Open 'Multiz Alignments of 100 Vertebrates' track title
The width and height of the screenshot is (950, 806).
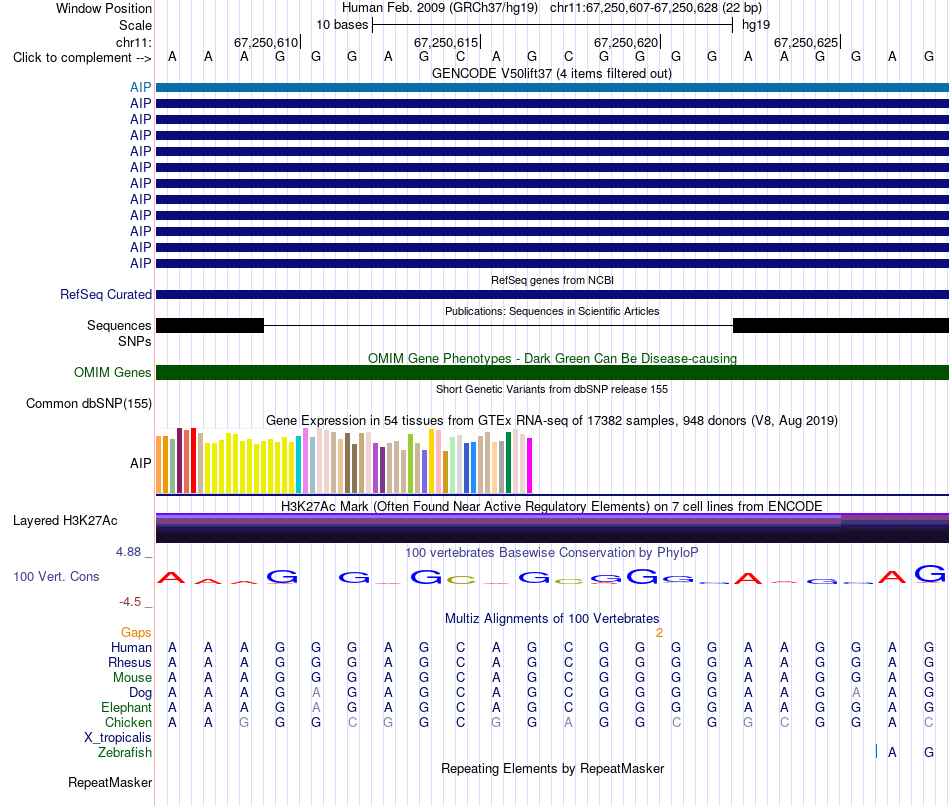coord(552,619)
